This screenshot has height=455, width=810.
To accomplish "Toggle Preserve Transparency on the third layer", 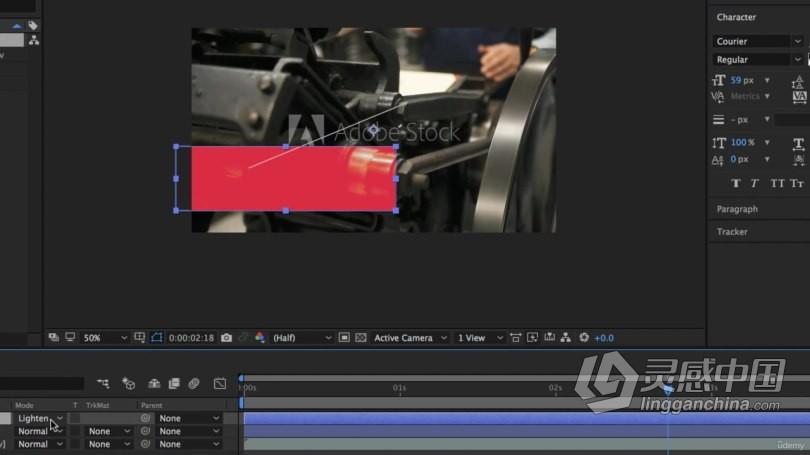I will (75, 444).
